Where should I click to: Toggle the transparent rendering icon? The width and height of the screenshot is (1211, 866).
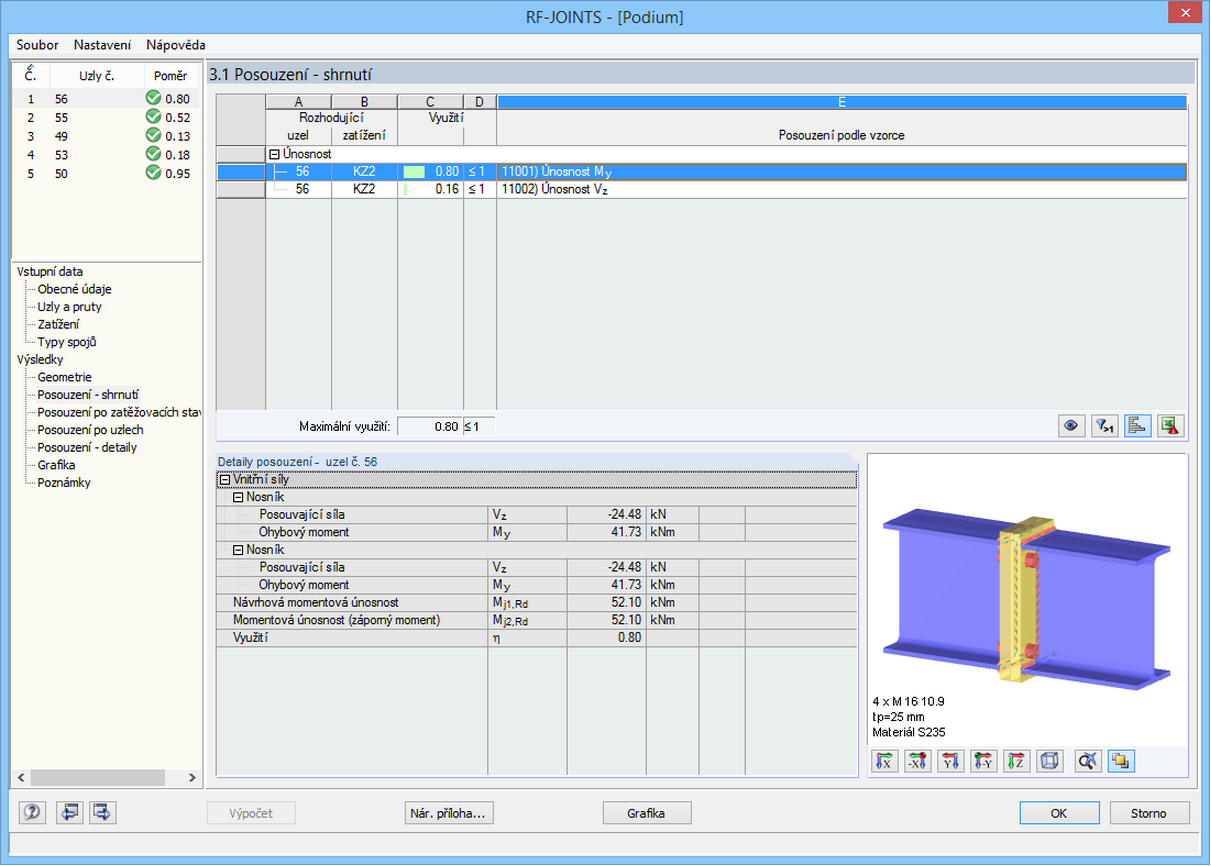[1121, 761]
